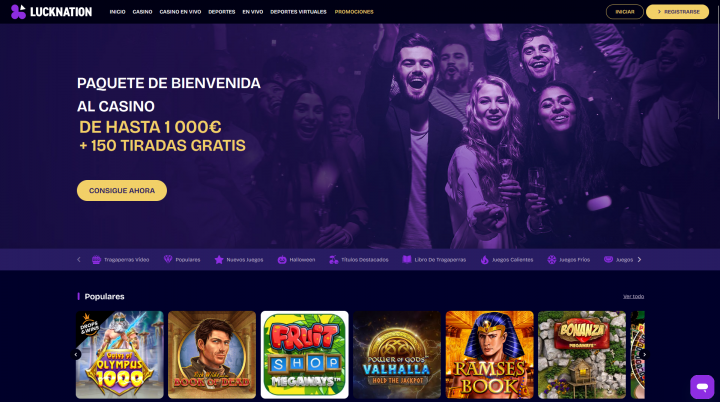The width and height of the screenshot is (720, 402).
Task: Open the Fruit Shop Megaways game thumbnail
Action: [x=304, y=355]
